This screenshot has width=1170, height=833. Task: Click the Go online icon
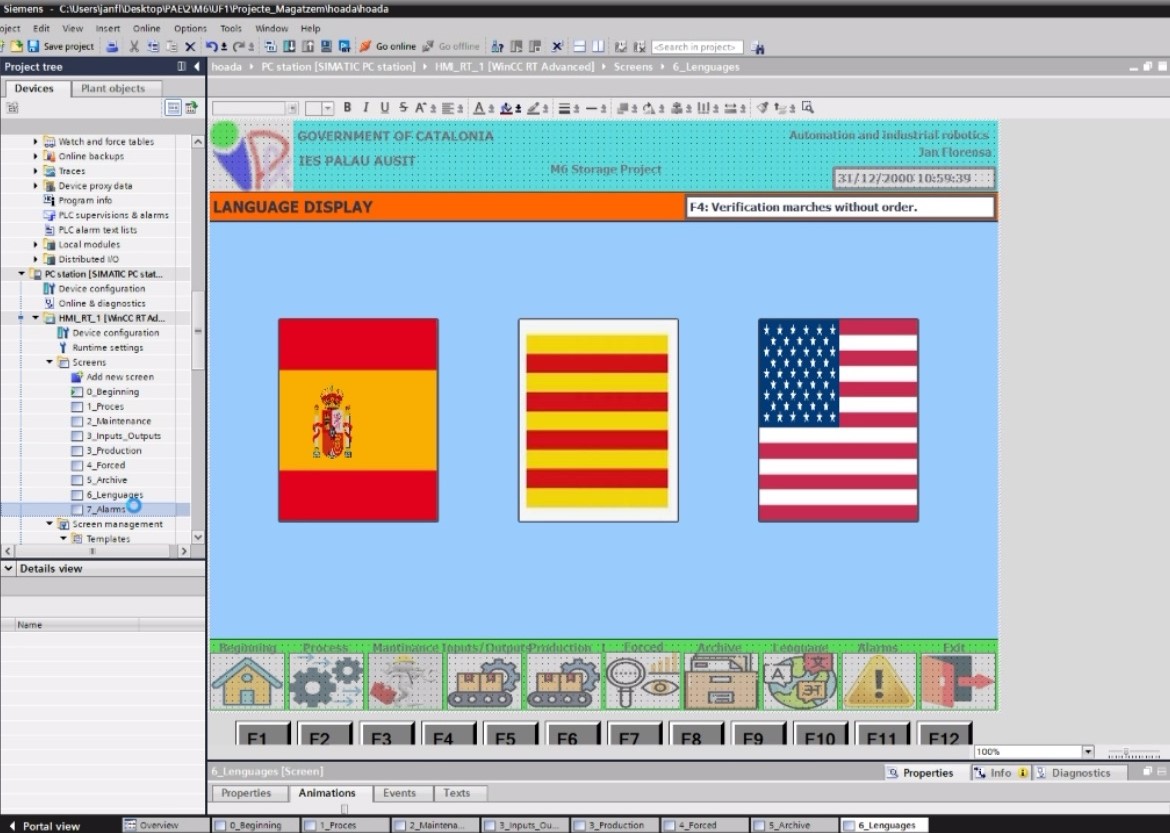coord(366,46)
